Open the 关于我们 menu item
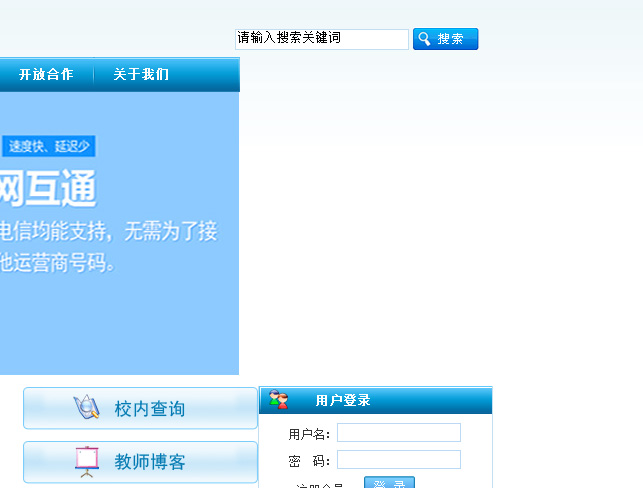Screen dimensions: 643x488 coord(141,75)
